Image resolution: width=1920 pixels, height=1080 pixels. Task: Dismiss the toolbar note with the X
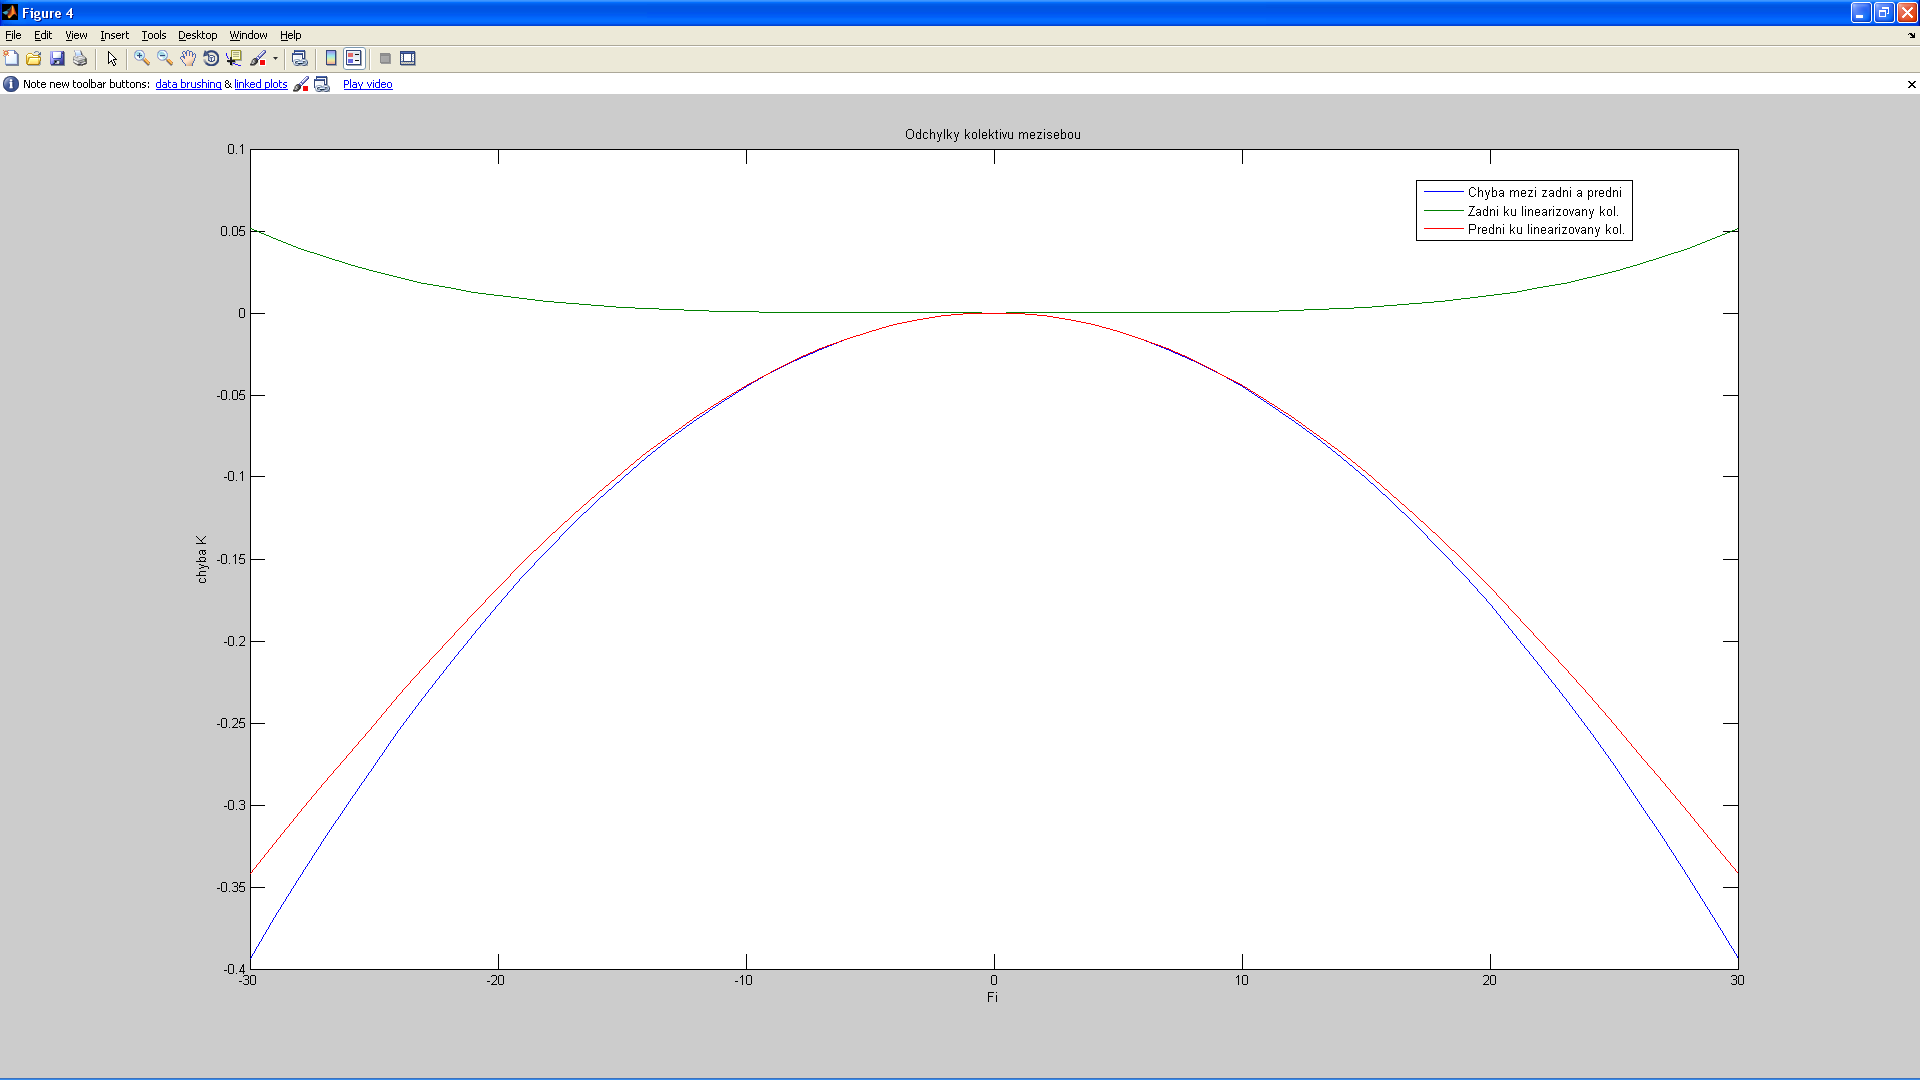tap(1911, 84)
